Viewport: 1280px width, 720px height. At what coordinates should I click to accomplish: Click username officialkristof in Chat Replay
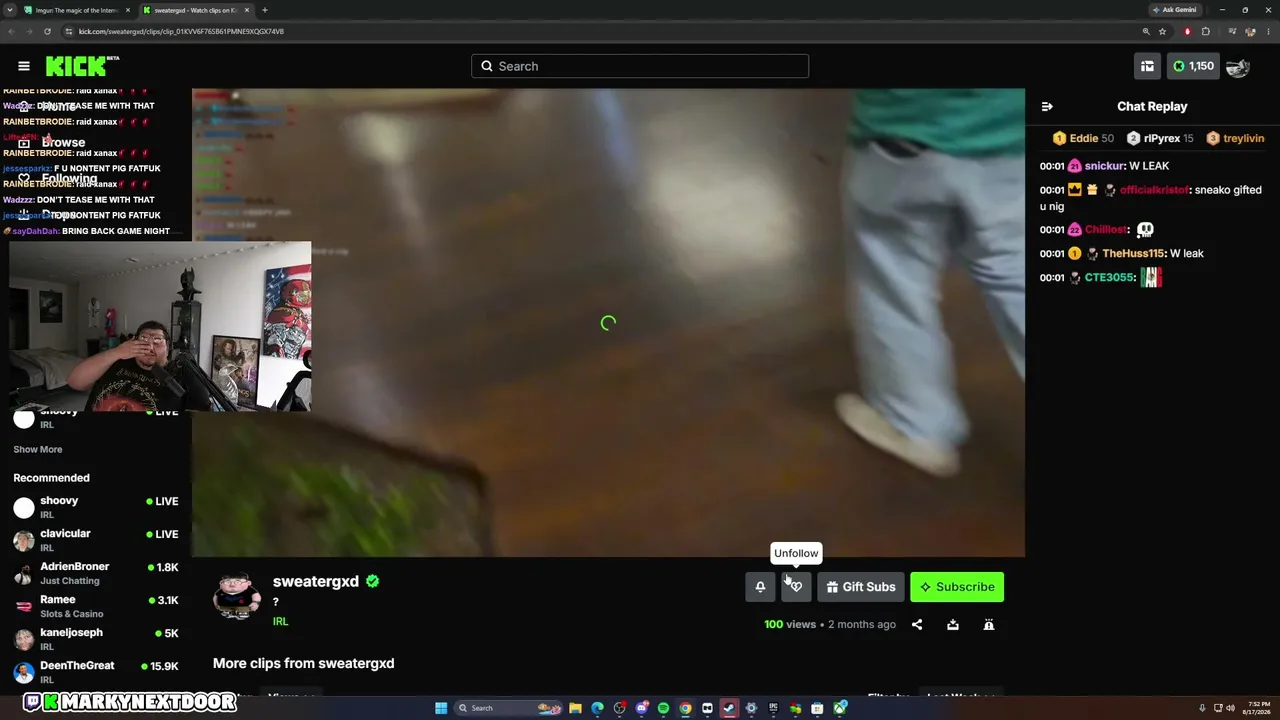click(1154, 190)
